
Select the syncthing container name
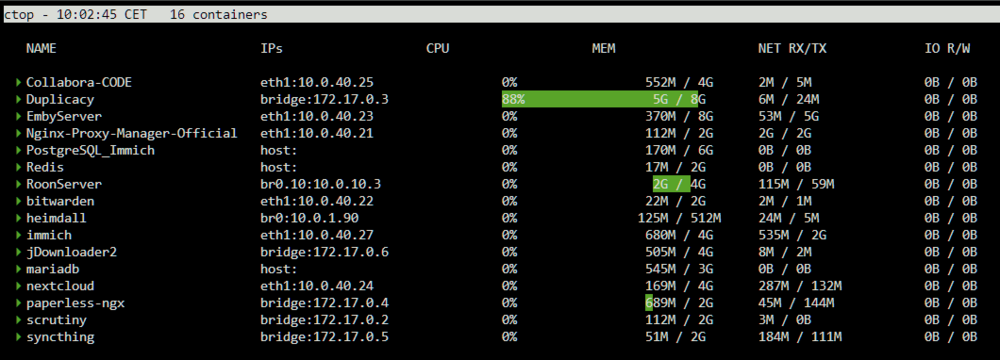coord(60,337)
